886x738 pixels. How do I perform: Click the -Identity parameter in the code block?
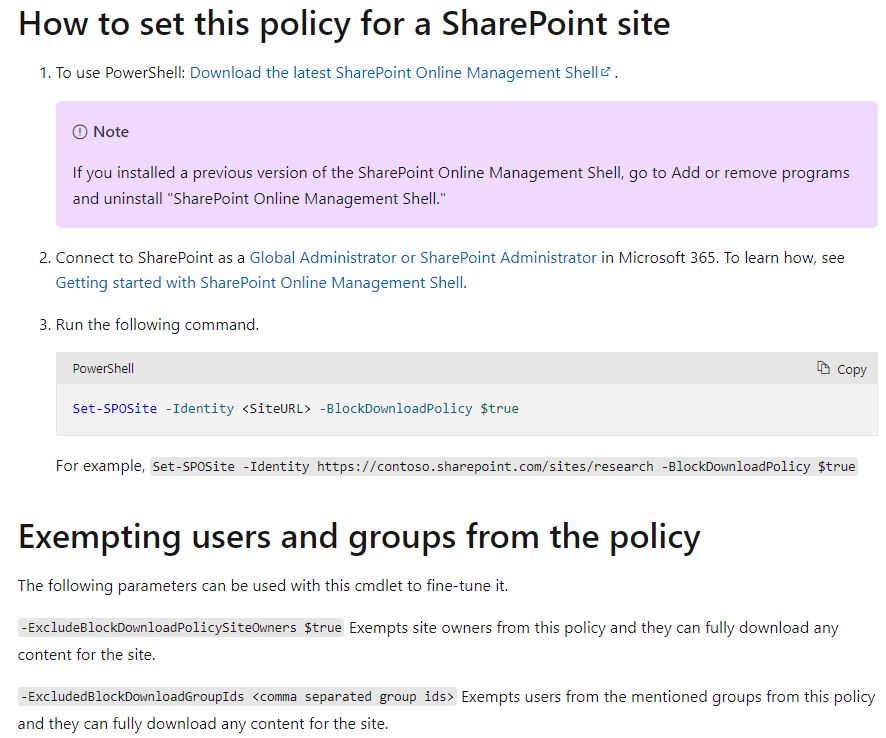click(199, 409)
